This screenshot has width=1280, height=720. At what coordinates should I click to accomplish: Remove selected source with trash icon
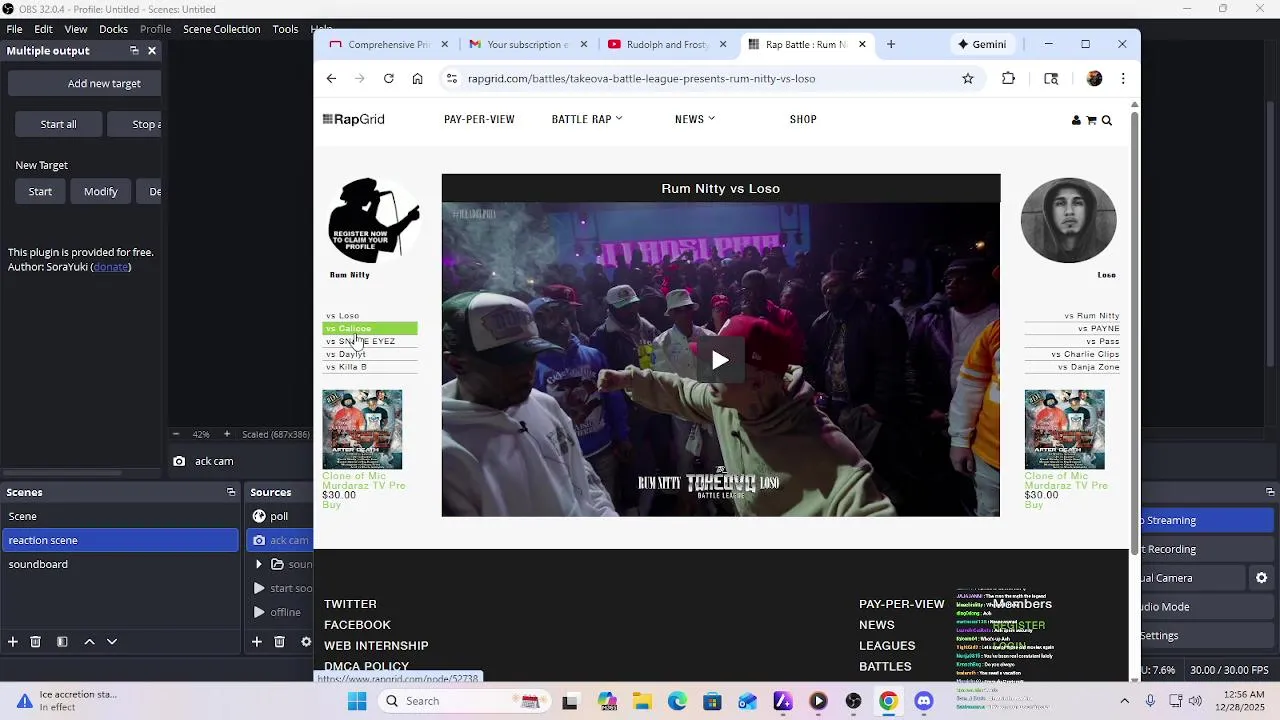(280, 642)
